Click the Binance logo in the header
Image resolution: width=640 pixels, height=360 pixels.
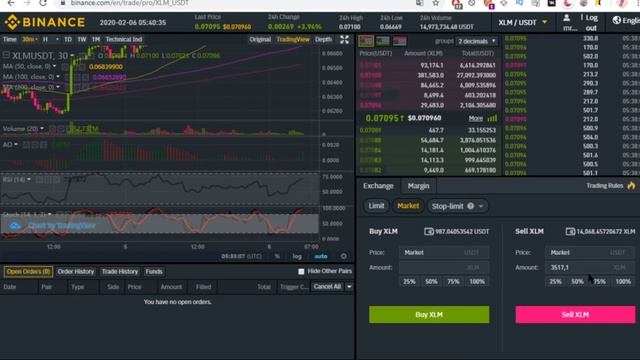tap(45, 22)
